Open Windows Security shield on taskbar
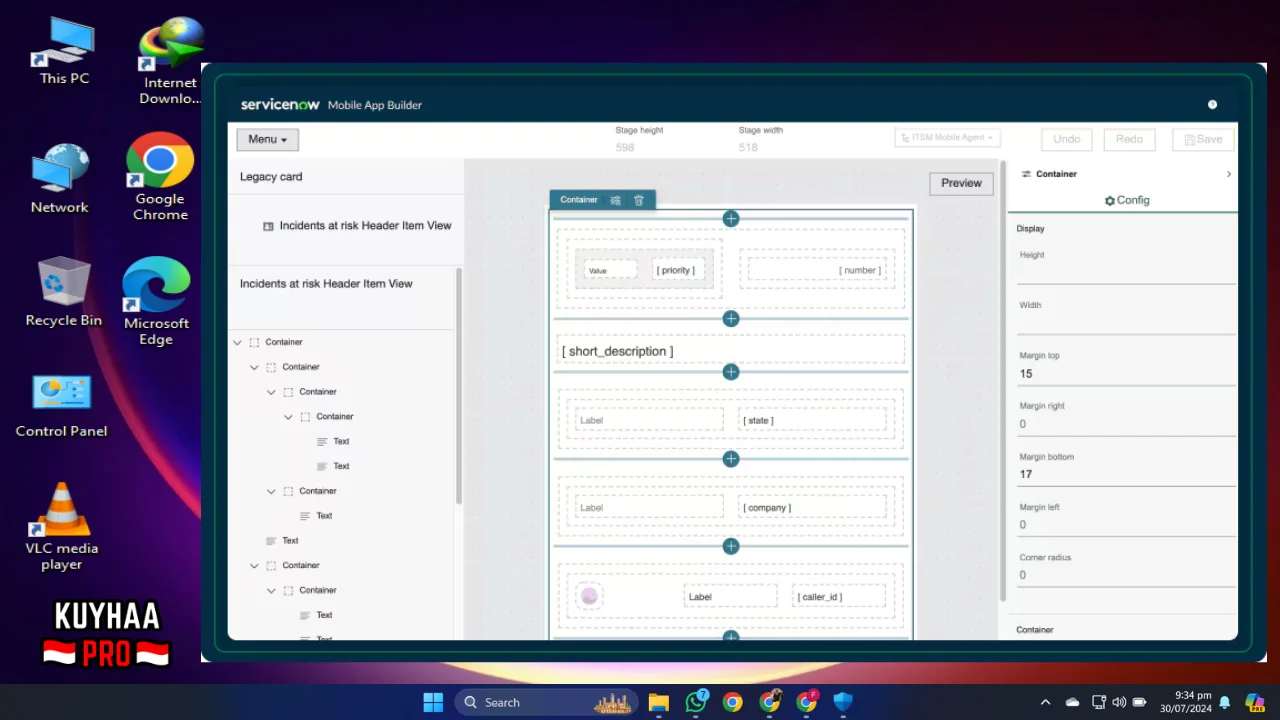 pyautogui.click(x=843, y=702)
